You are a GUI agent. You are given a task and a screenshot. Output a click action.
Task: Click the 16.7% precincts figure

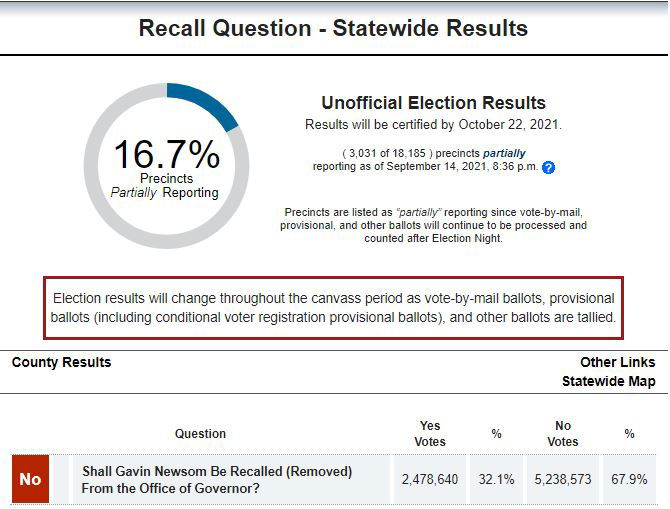(x=166, y=155)
